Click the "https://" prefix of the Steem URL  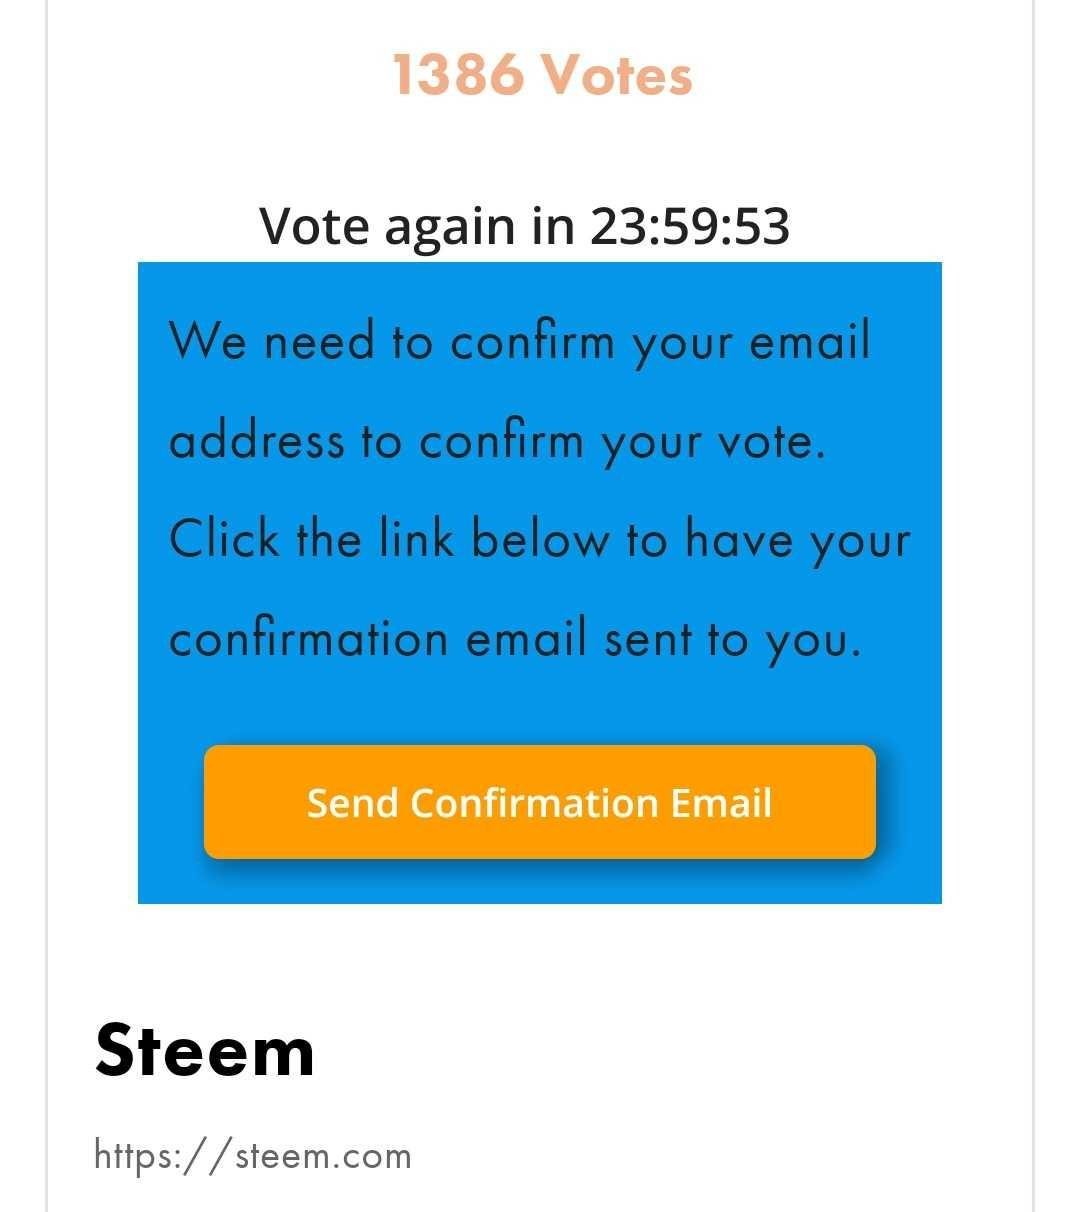tap(163, 1156)
